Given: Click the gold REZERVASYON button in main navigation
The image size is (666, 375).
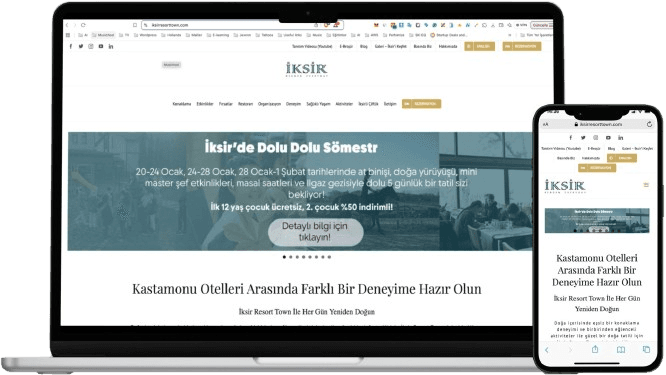Looking at the screenshot, I should (x=421, y=104).
